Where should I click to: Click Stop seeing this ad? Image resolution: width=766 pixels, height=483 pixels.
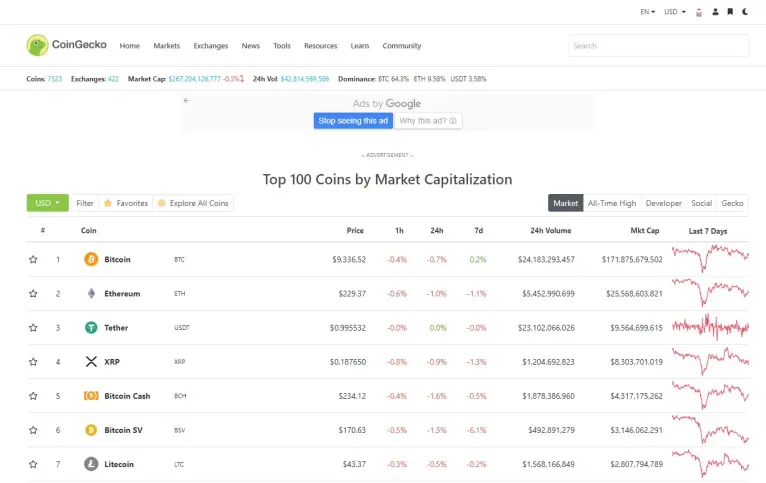[x=353, y=121]
